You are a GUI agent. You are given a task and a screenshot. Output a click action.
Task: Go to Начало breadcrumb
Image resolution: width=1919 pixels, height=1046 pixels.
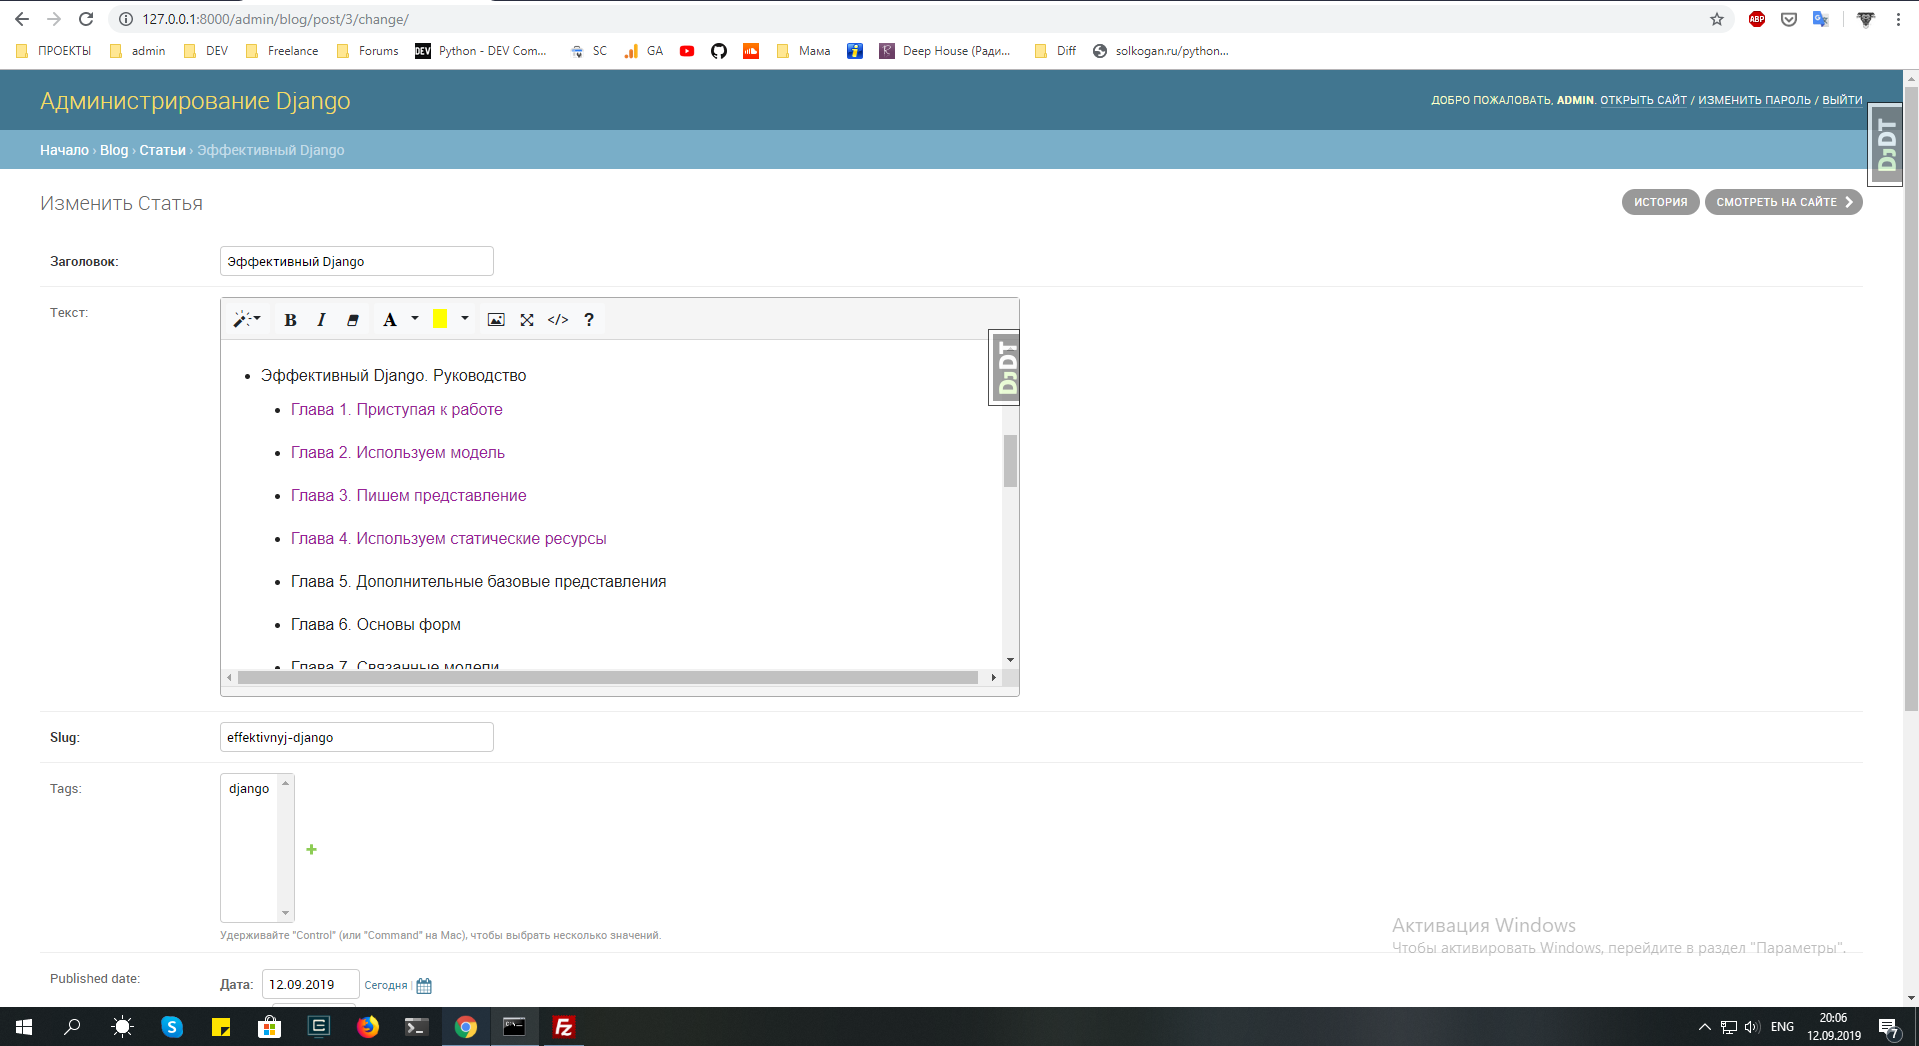click(64, 150)
